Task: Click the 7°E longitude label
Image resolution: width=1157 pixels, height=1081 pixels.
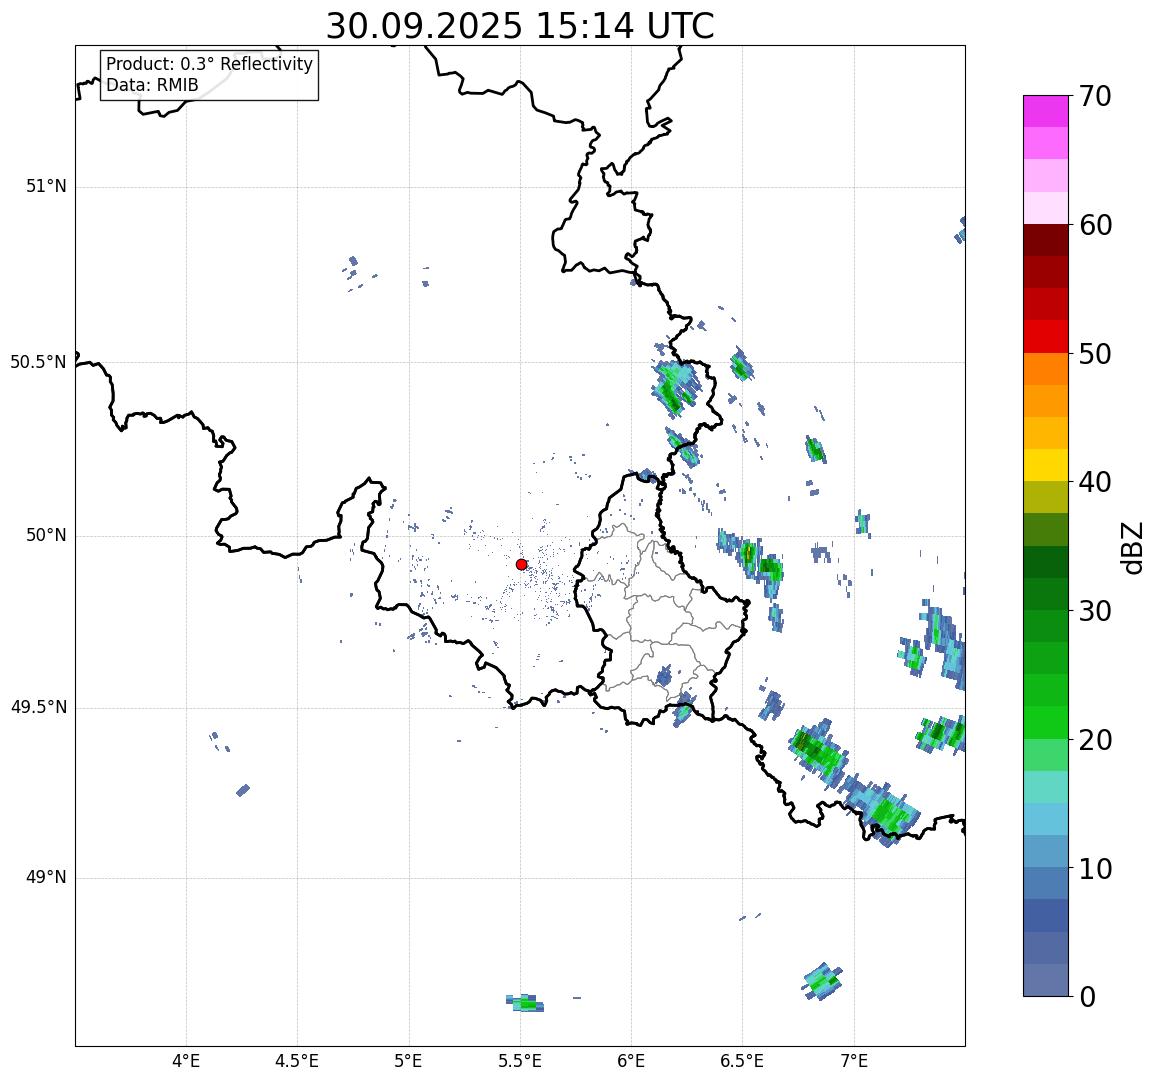Action: click(854, 1061)
